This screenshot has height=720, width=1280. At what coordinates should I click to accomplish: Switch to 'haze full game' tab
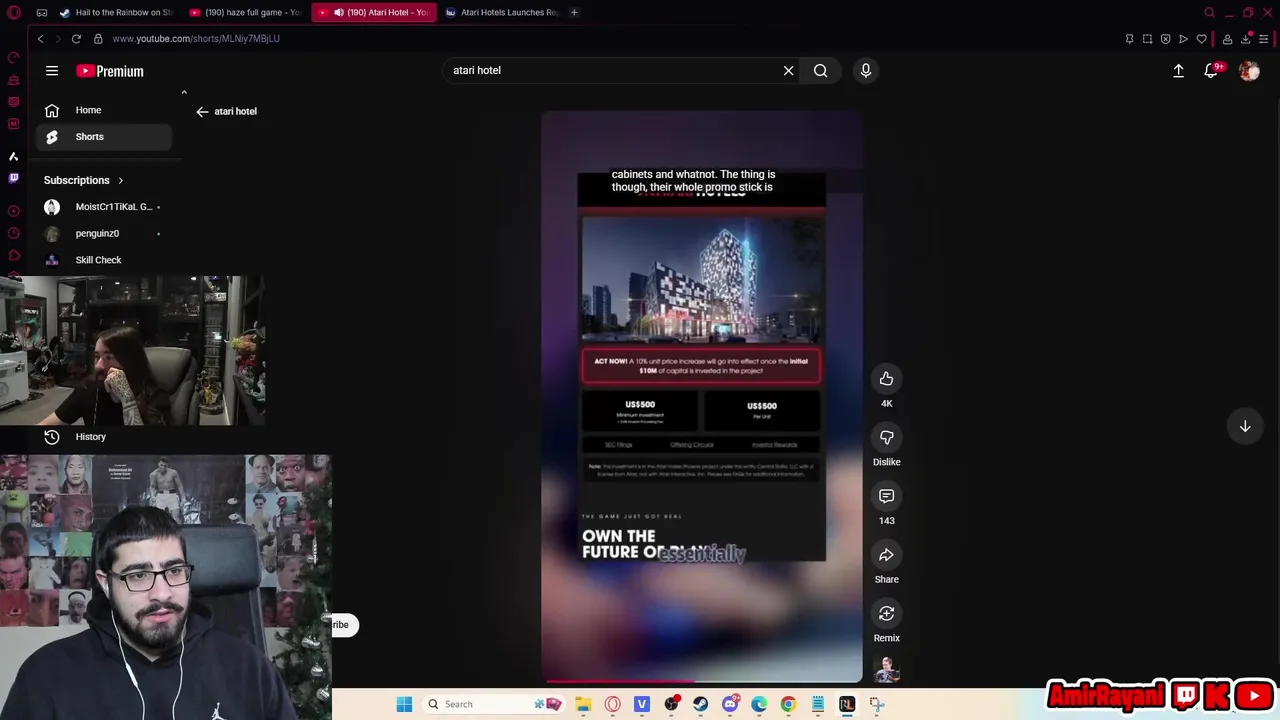[245, 12]
